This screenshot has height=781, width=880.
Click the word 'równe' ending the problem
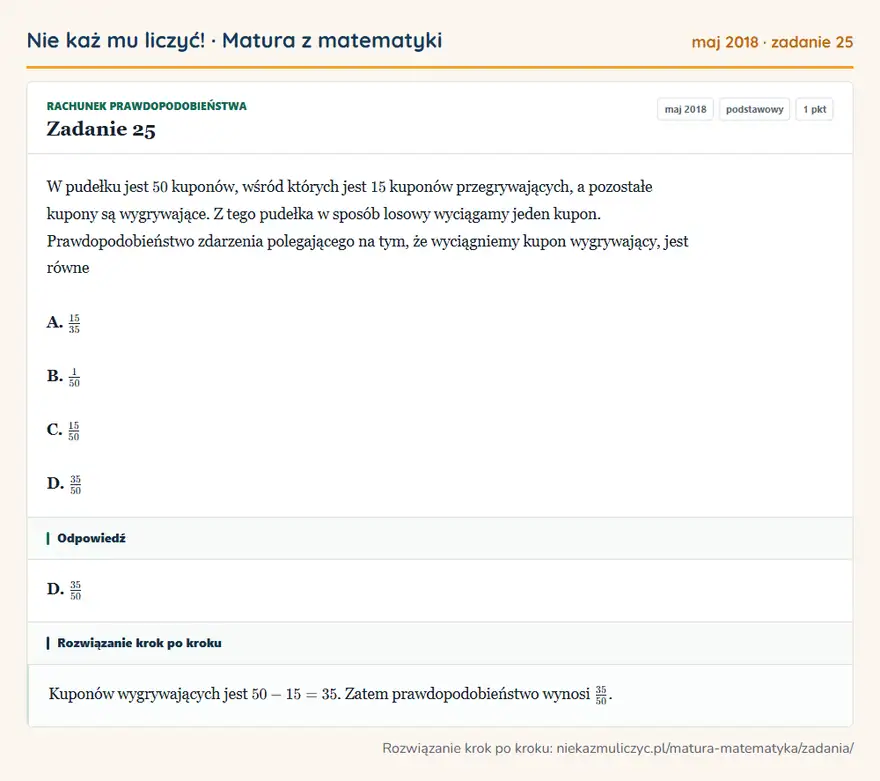coord(68,268)
